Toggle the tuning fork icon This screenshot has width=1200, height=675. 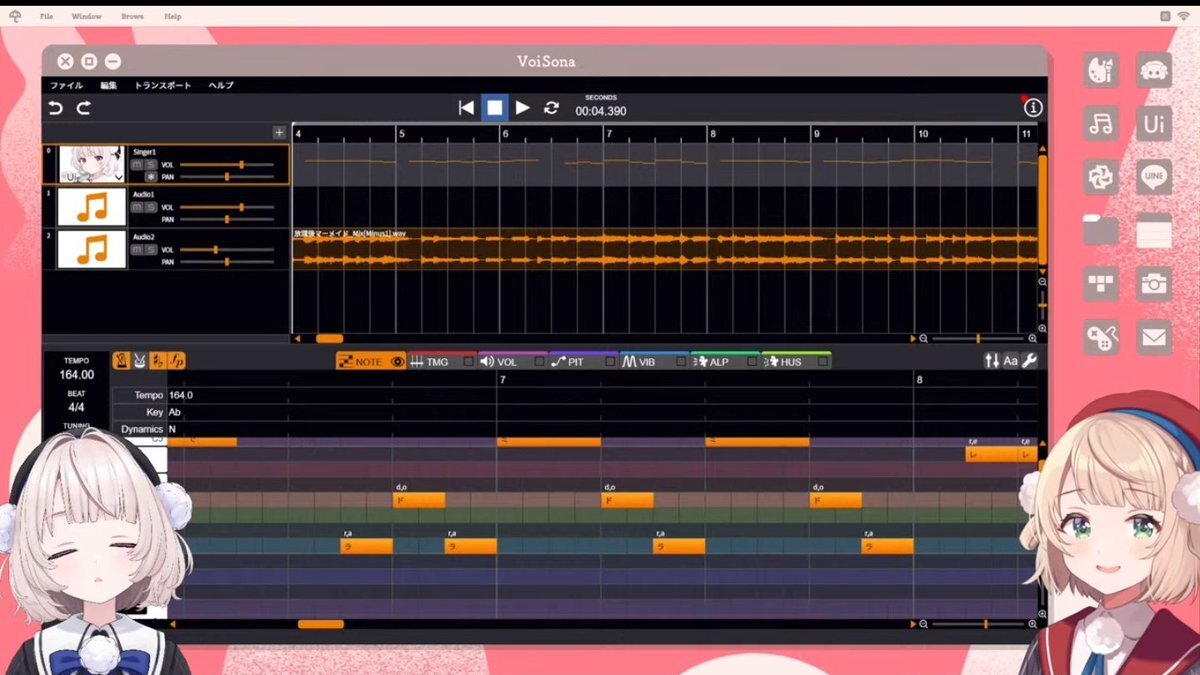[140, 361]
